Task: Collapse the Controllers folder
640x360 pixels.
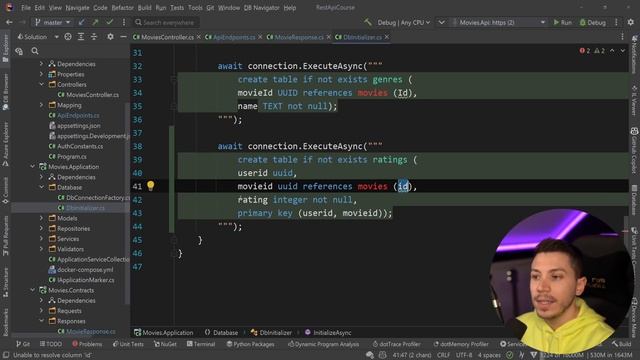Action: 42,84
